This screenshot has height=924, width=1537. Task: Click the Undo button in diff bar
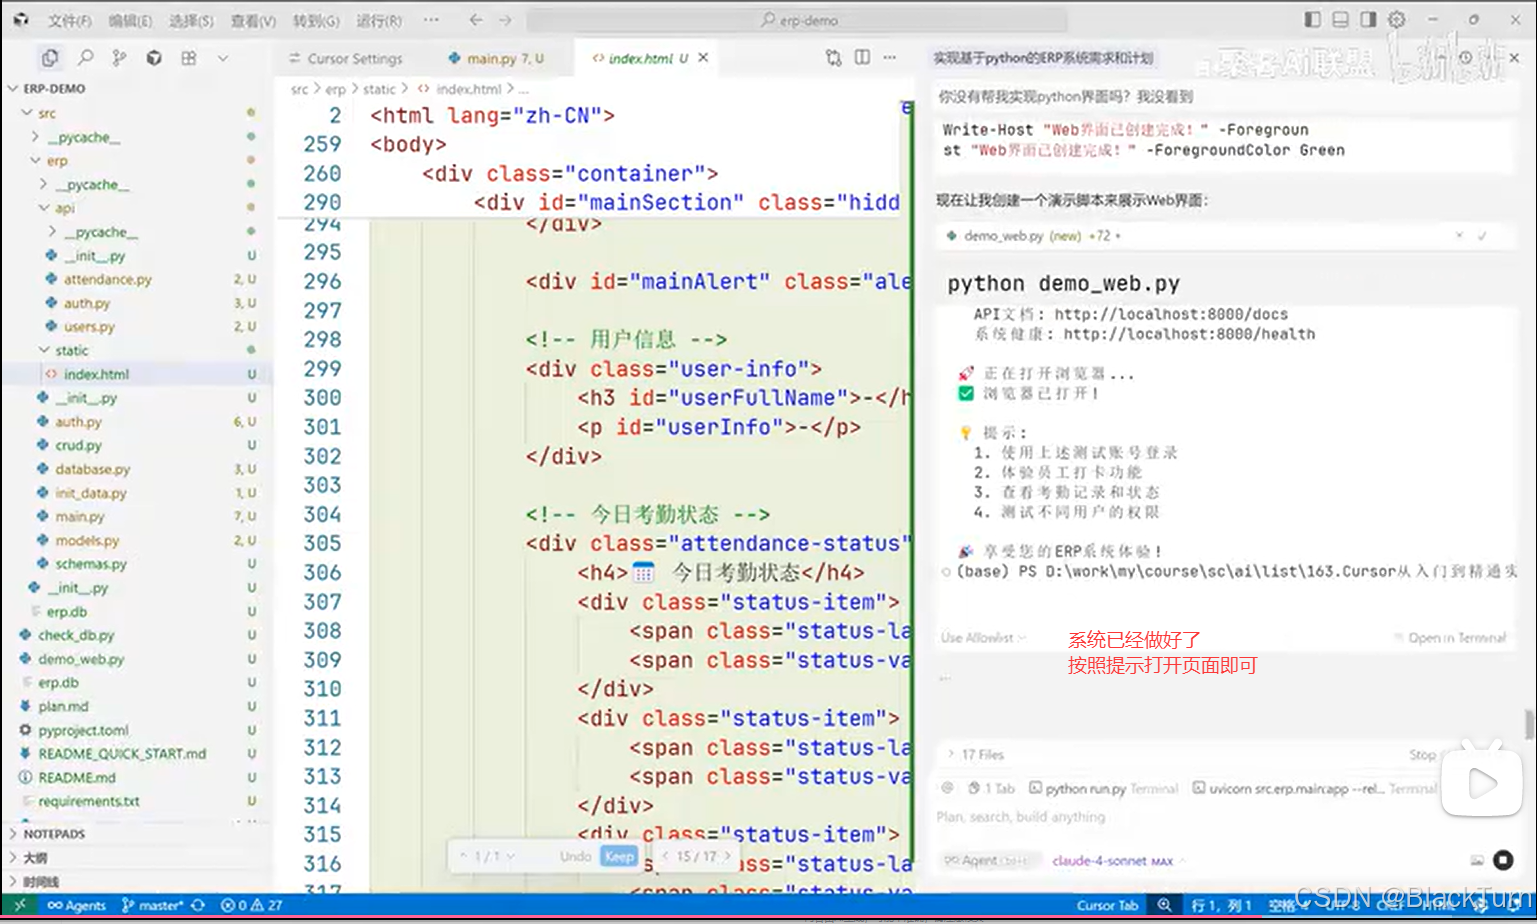[575, 856]
